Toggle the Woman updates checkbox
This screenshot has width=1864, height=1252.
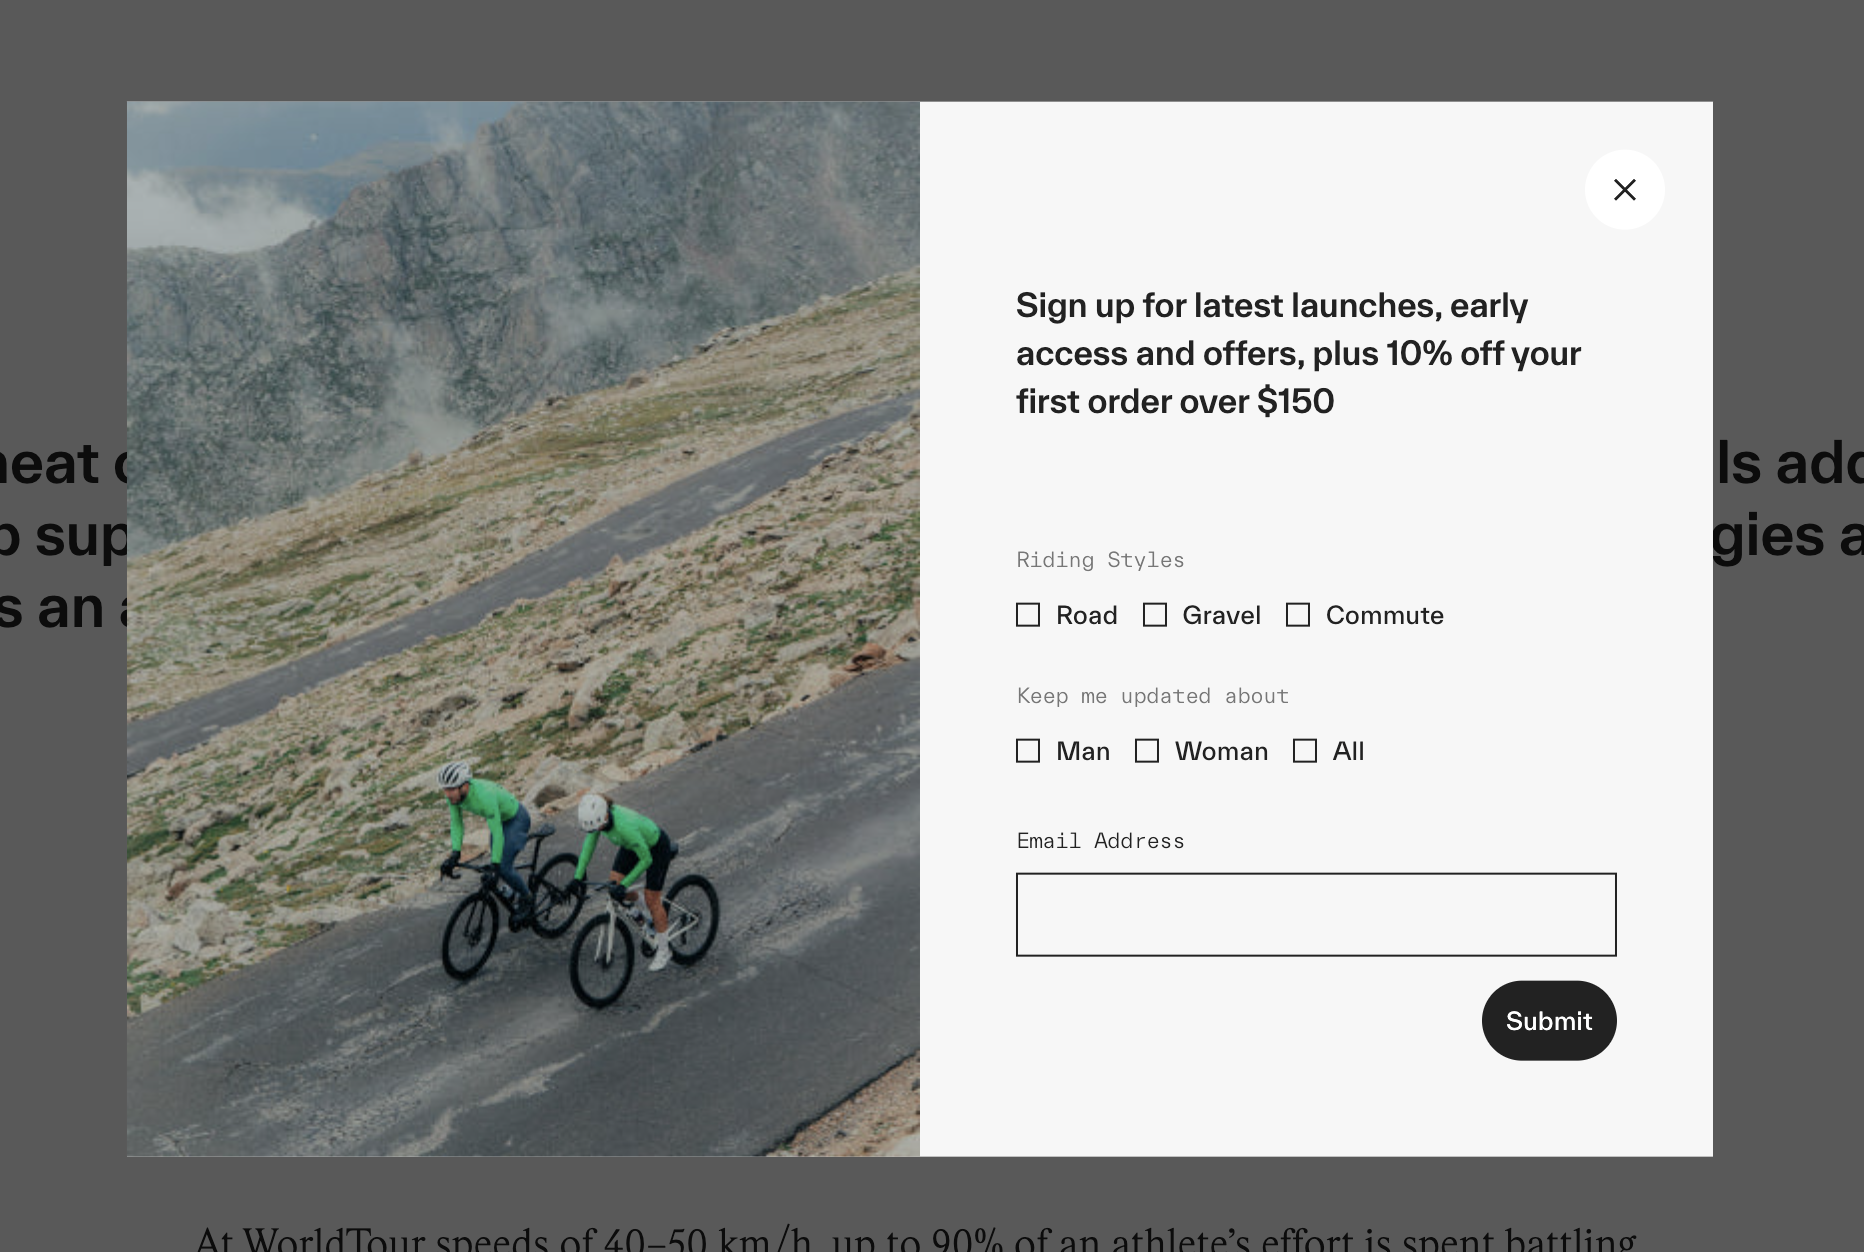[x=1147, y=751]
